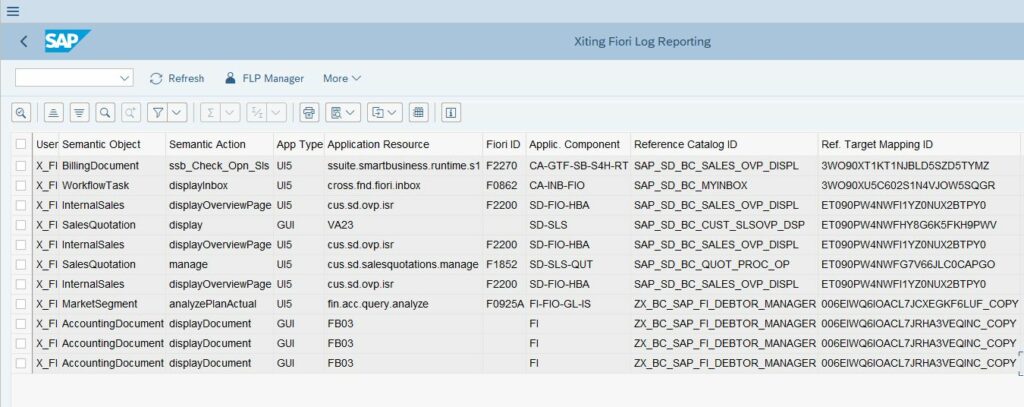
Task: Select the Applic. Component column header
Action: pos(578,144)
